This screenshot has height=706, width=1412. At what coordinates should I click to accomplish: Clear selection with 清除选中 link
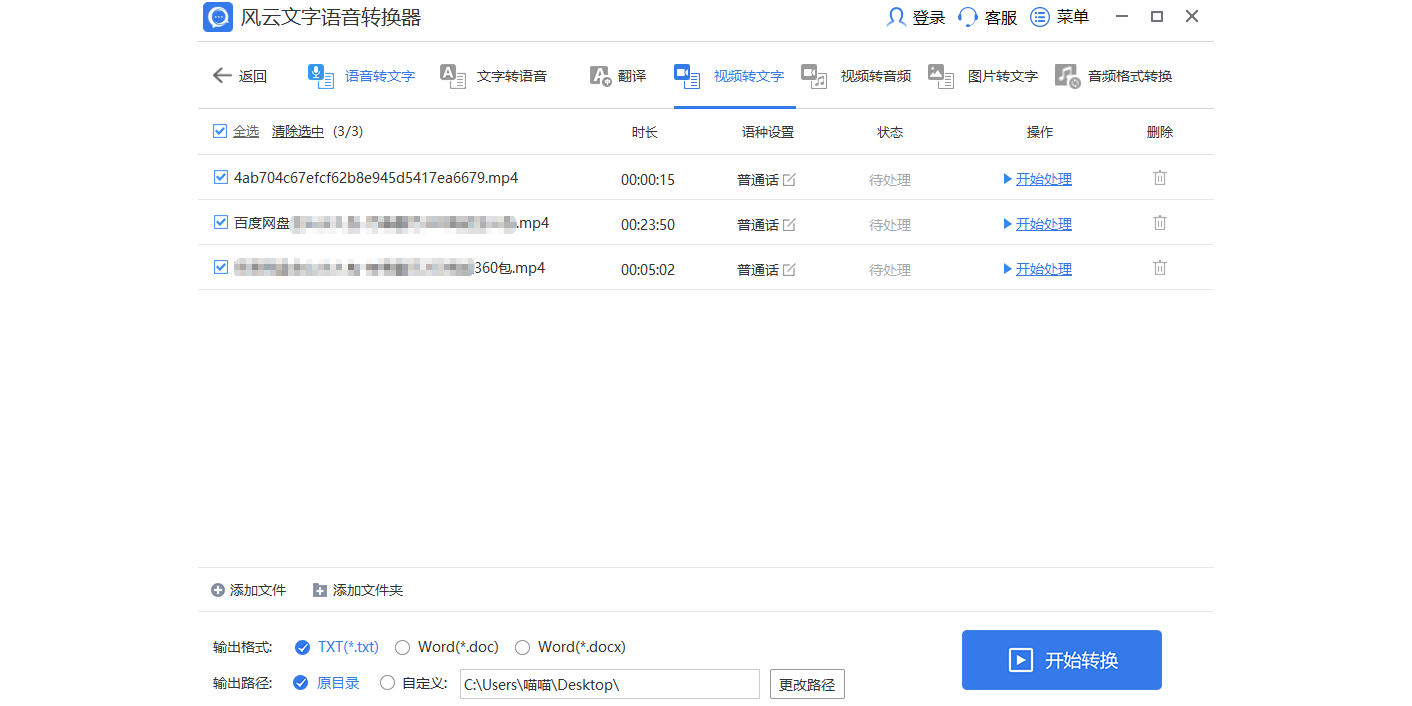point(297,131)
